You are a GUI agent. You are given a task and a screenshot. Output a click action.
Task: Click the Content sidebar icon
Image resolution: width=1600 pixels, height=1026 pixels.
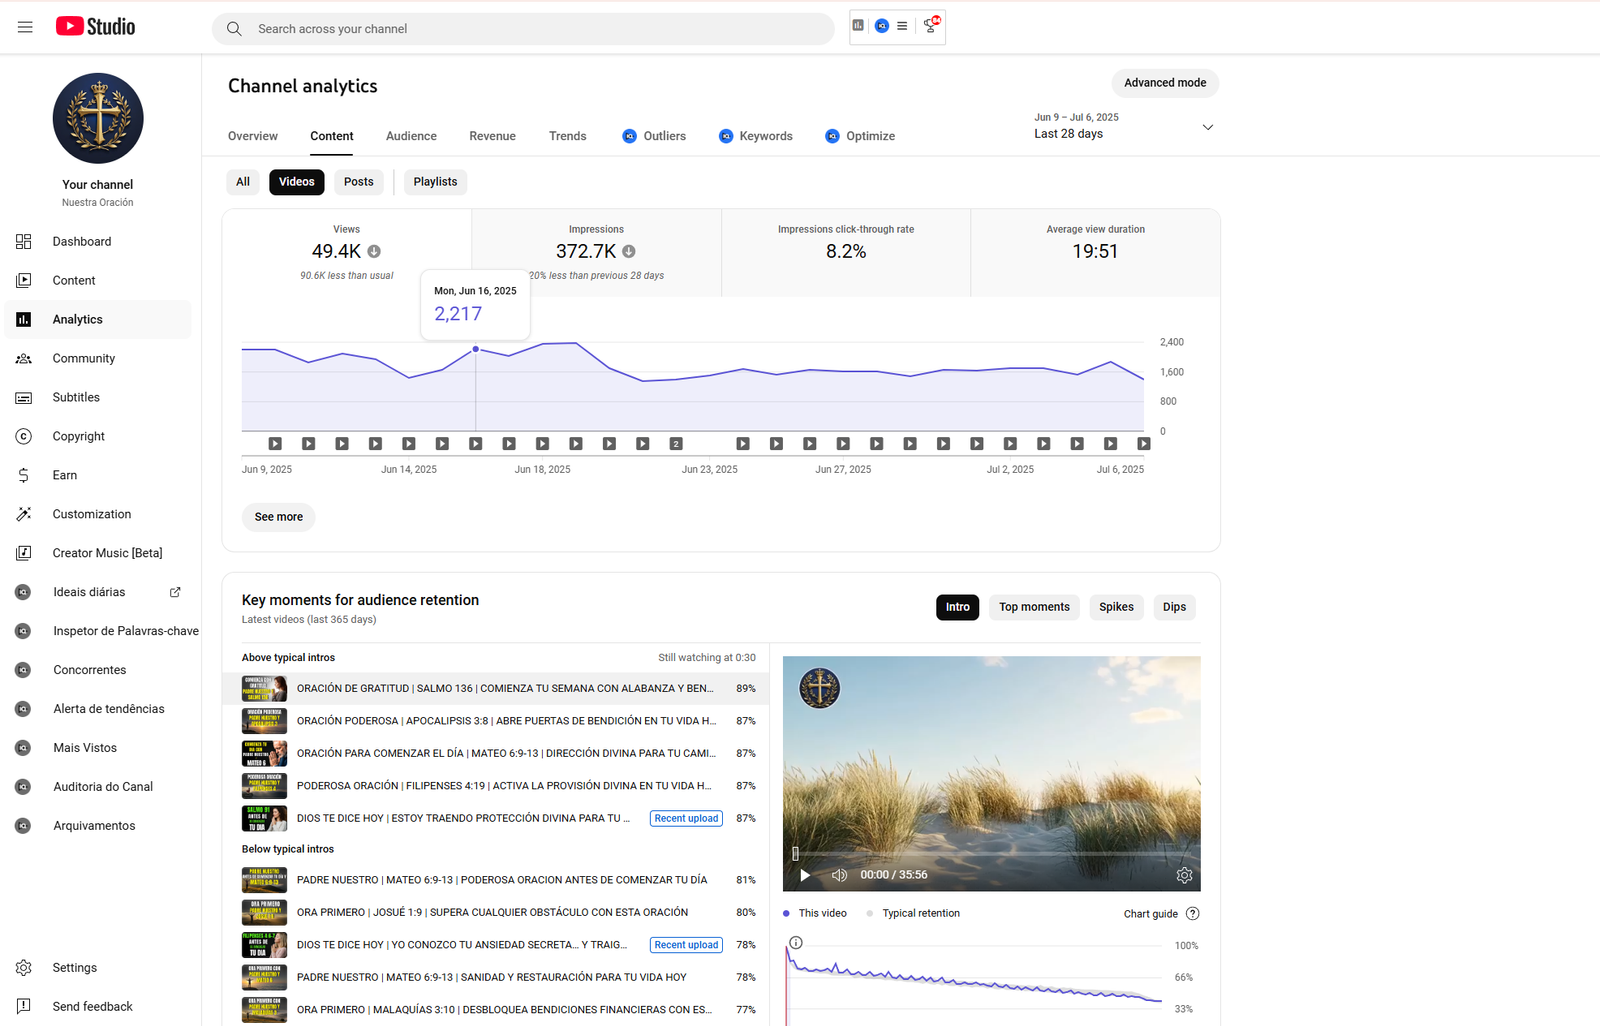(x=24, y=281)
